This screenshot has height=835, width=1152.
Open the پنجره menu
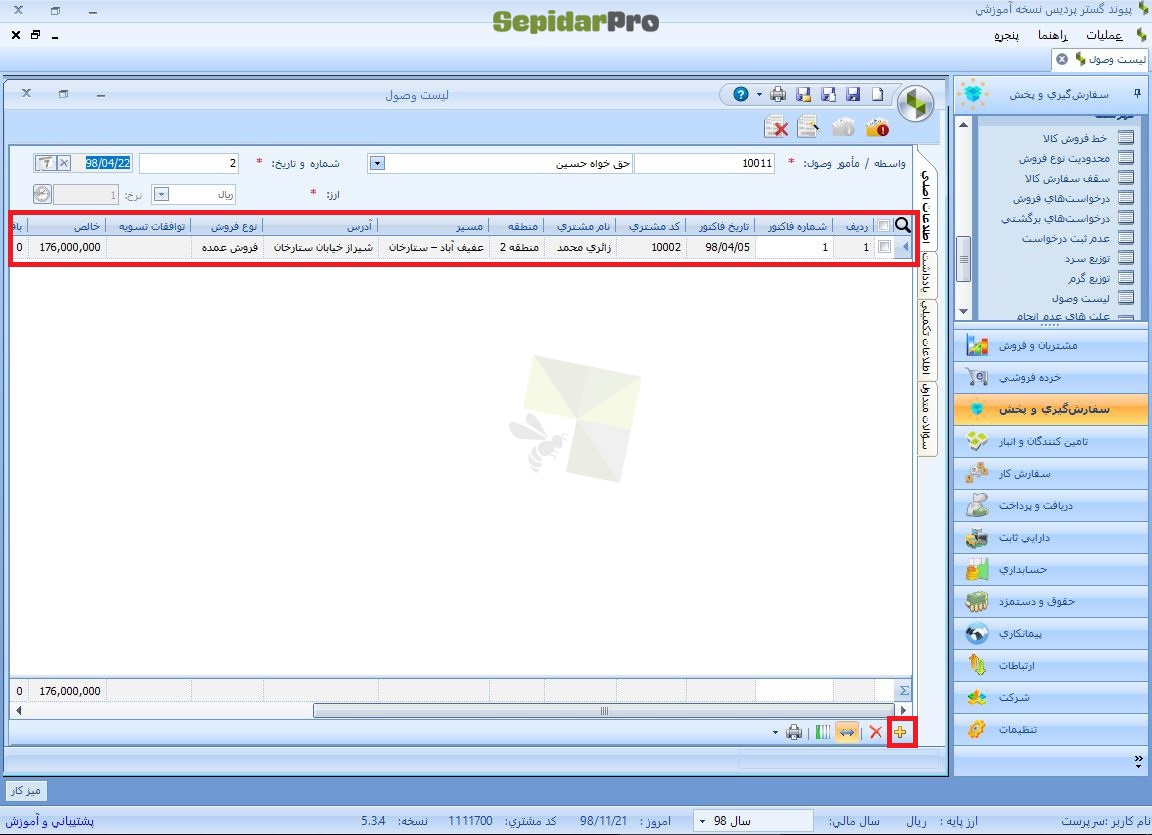coord(1007,35)
